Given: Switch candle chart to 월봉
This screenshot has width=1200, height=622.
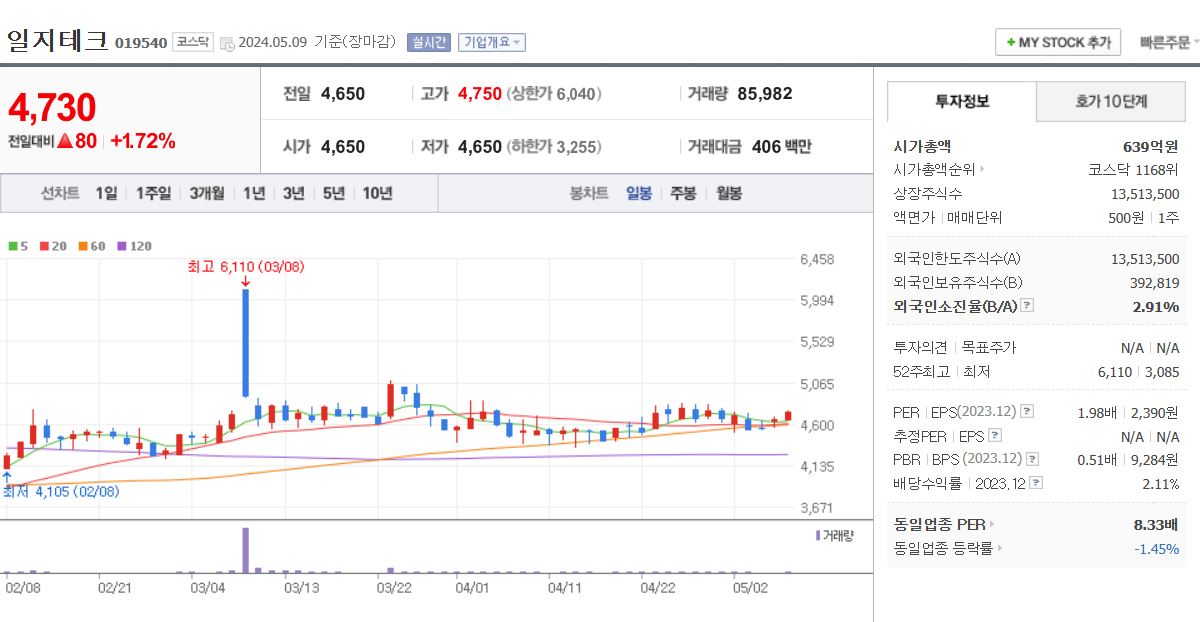Looking at the screenshot, I should (729, 193).
